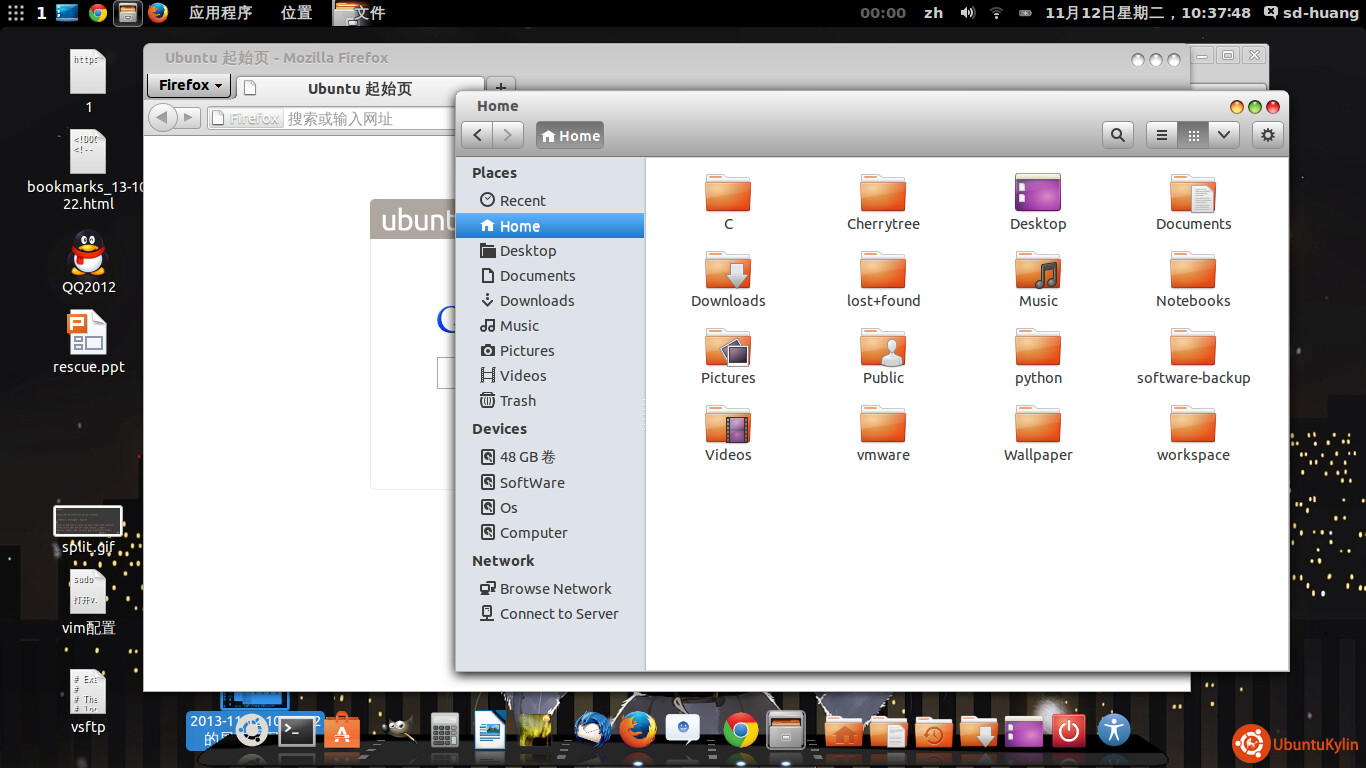This screenshot has width=1366, height=768.
Task: Open the Firefox menu dropdown button
Action: 190,85
